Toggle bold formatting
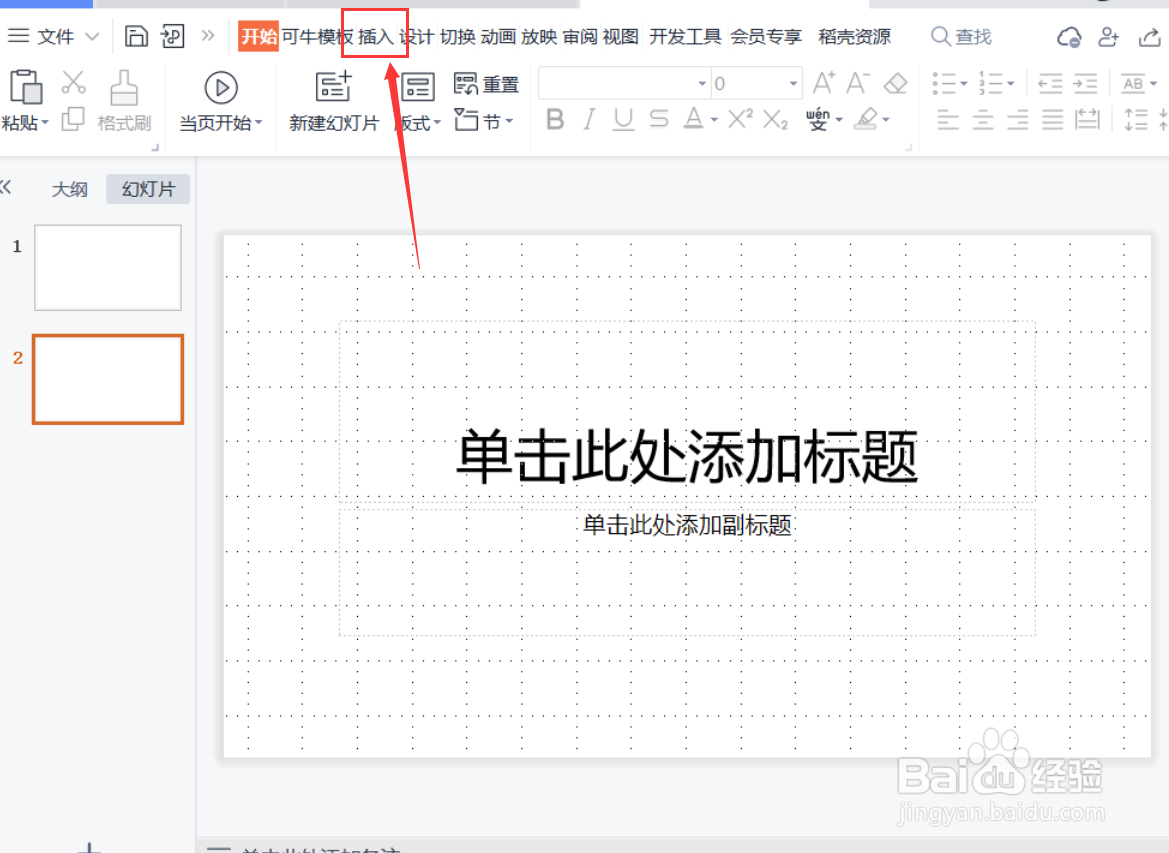Screen dimensions: 1169x853 pyautogui.click(x=555, y=119)
